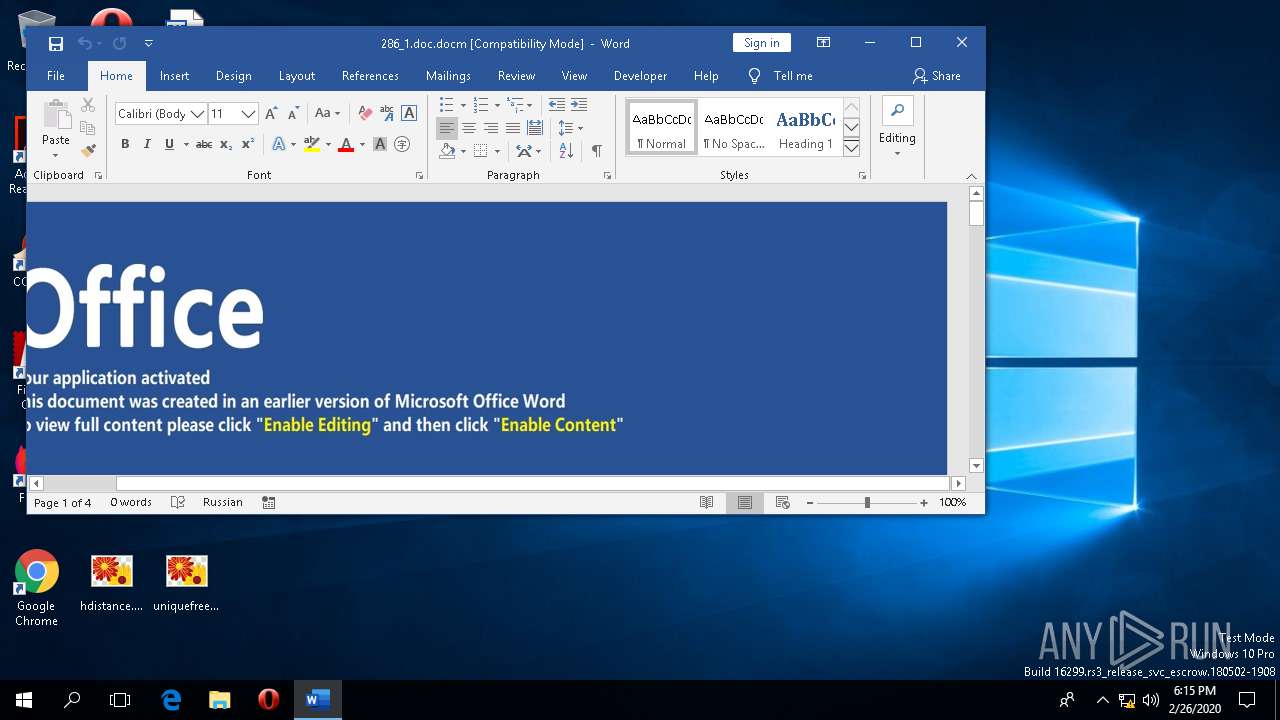Start a numbered list
This screenshot has height=720, width=1280.
(x=481, y=105)
